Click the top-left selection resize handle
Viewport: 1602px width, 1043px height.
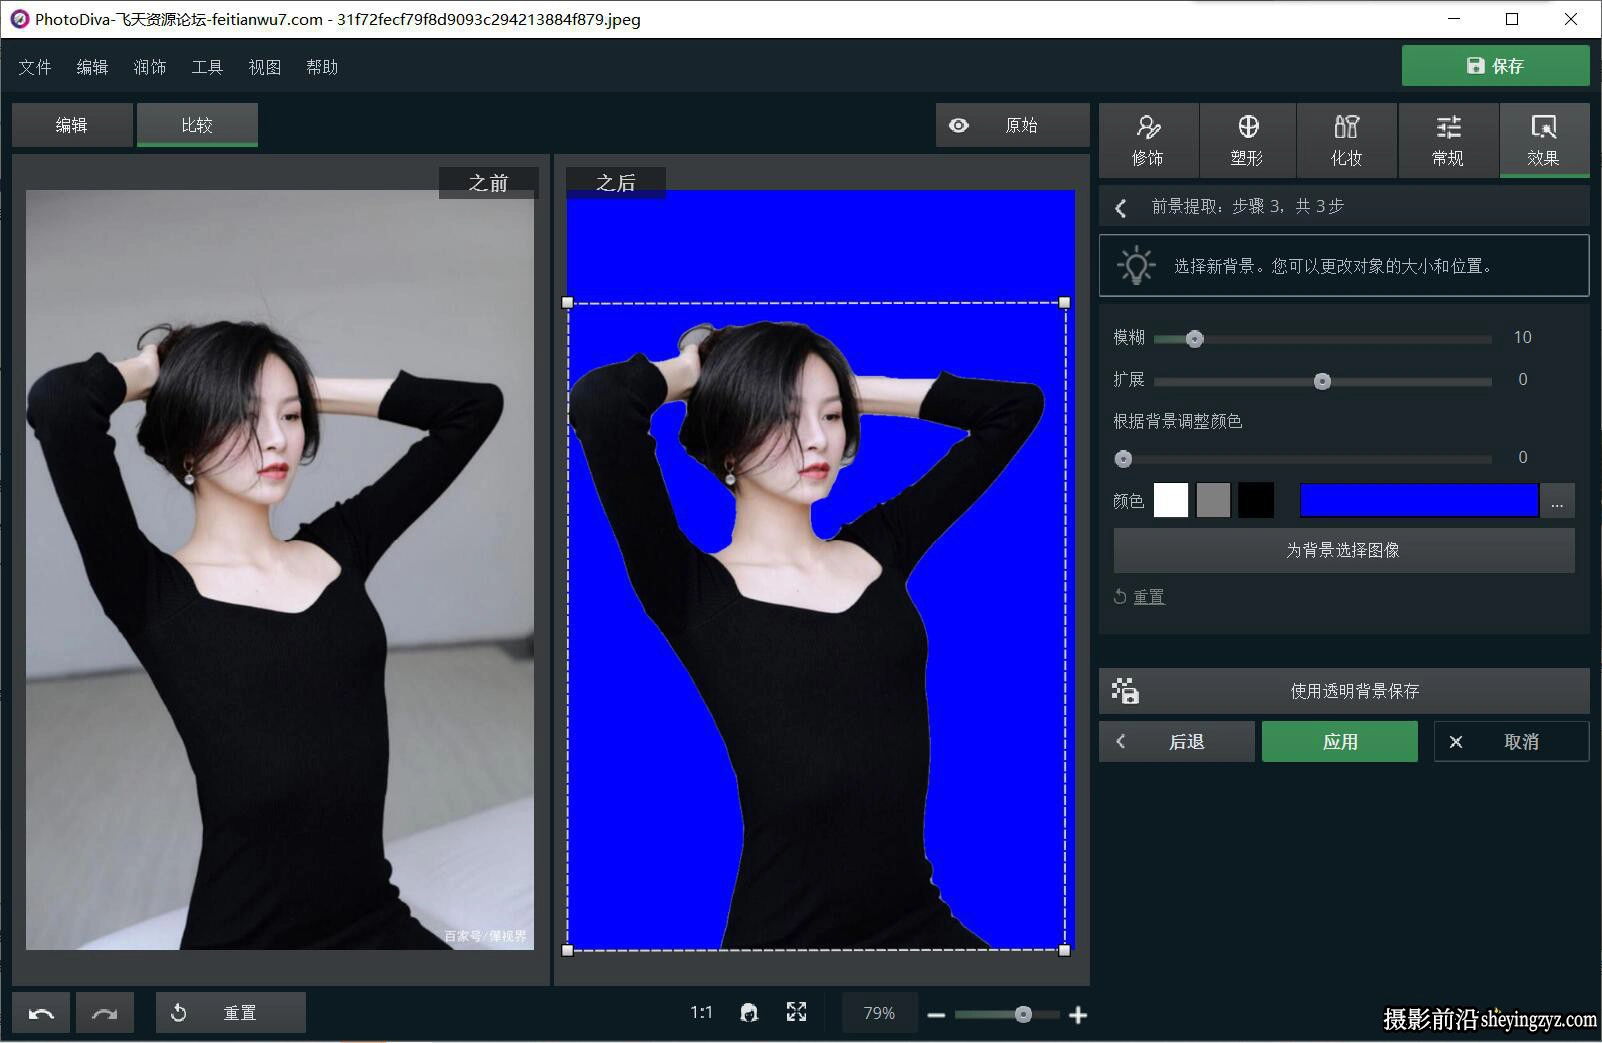[x=568, y=302]
